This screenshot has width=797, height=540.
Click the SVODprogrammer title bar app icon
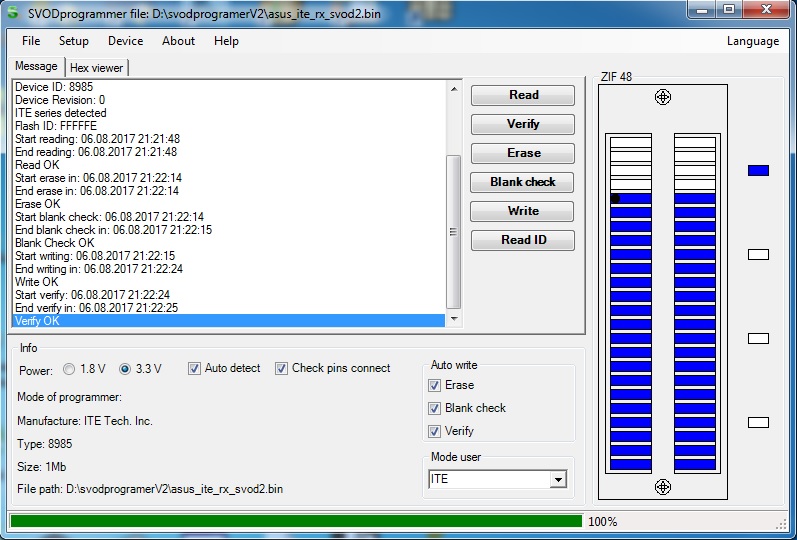tap(12, 11)
